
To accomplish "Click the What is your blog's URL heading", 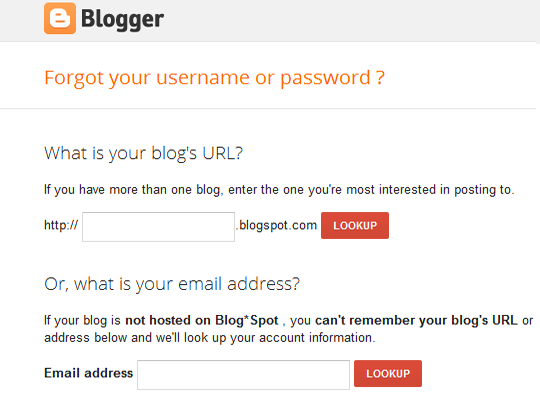I will pyautogui.click(x=144, y=154).
